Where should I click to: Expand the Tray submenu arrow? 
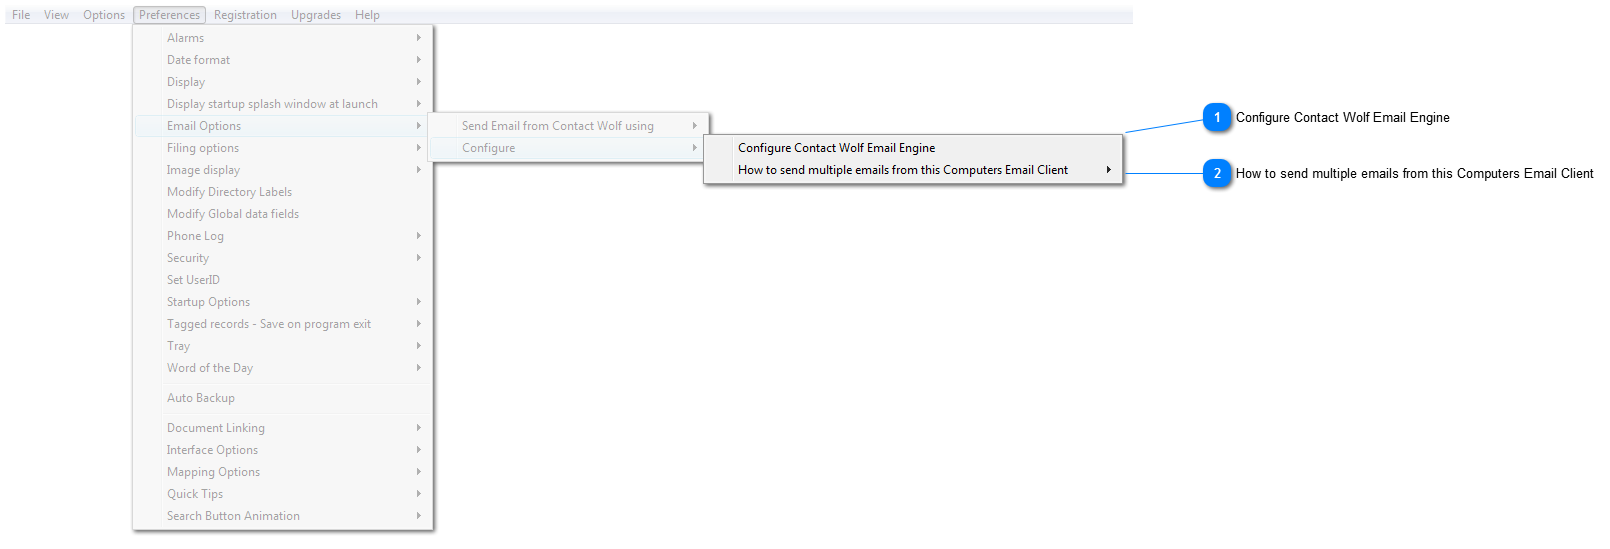coord(419,346)
